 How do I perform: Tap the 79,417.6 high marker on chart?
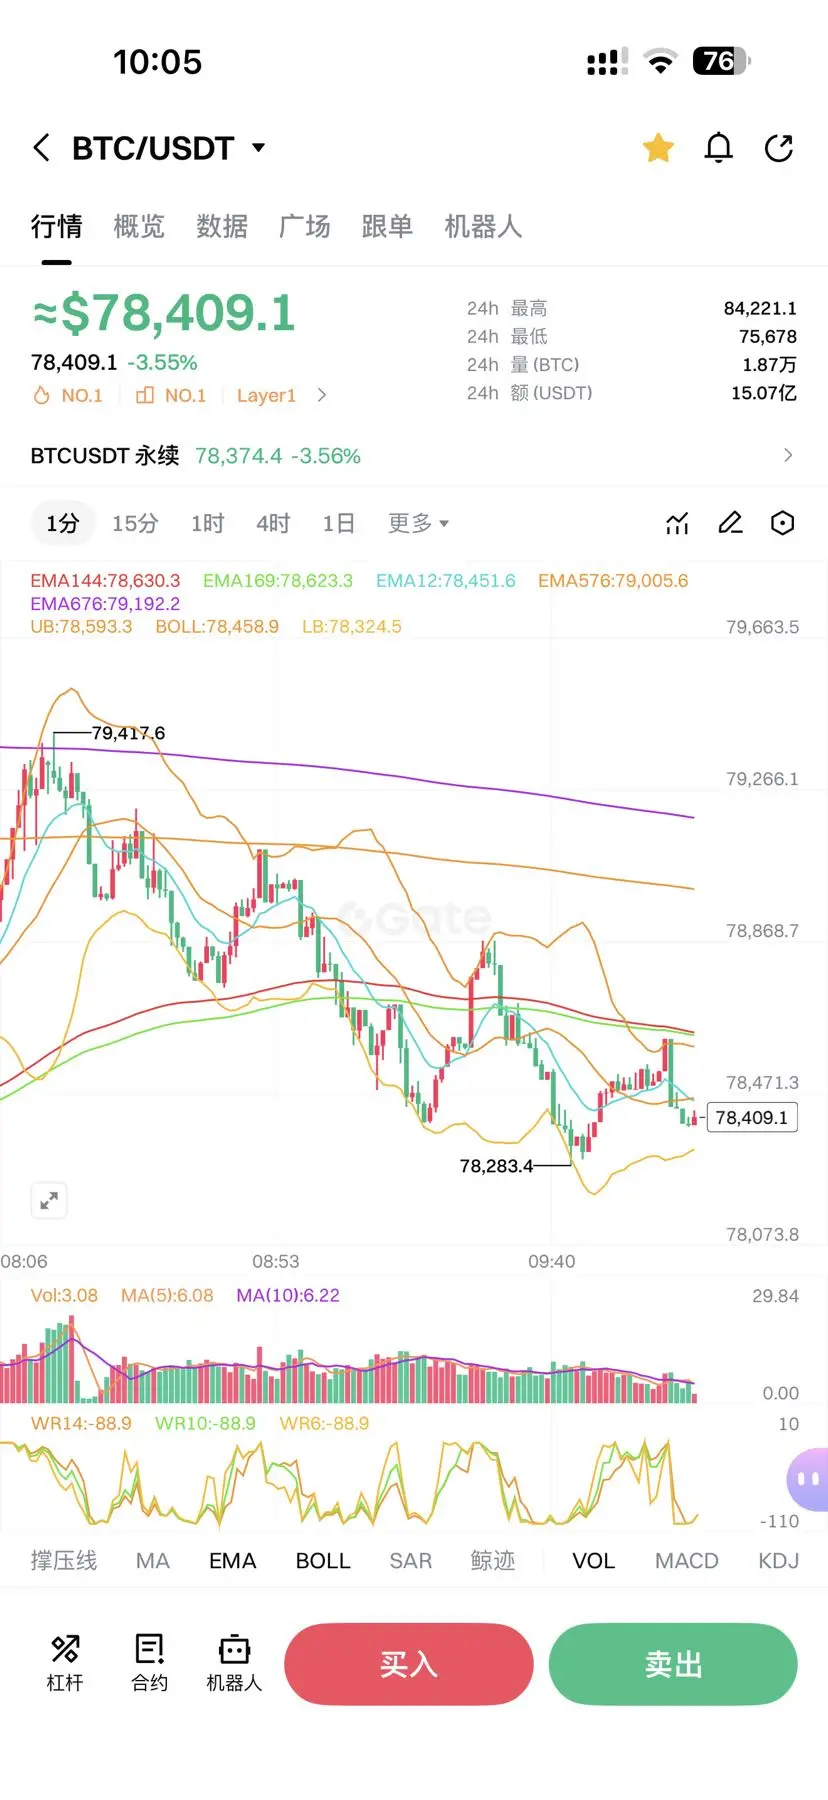tap(128, 733)
